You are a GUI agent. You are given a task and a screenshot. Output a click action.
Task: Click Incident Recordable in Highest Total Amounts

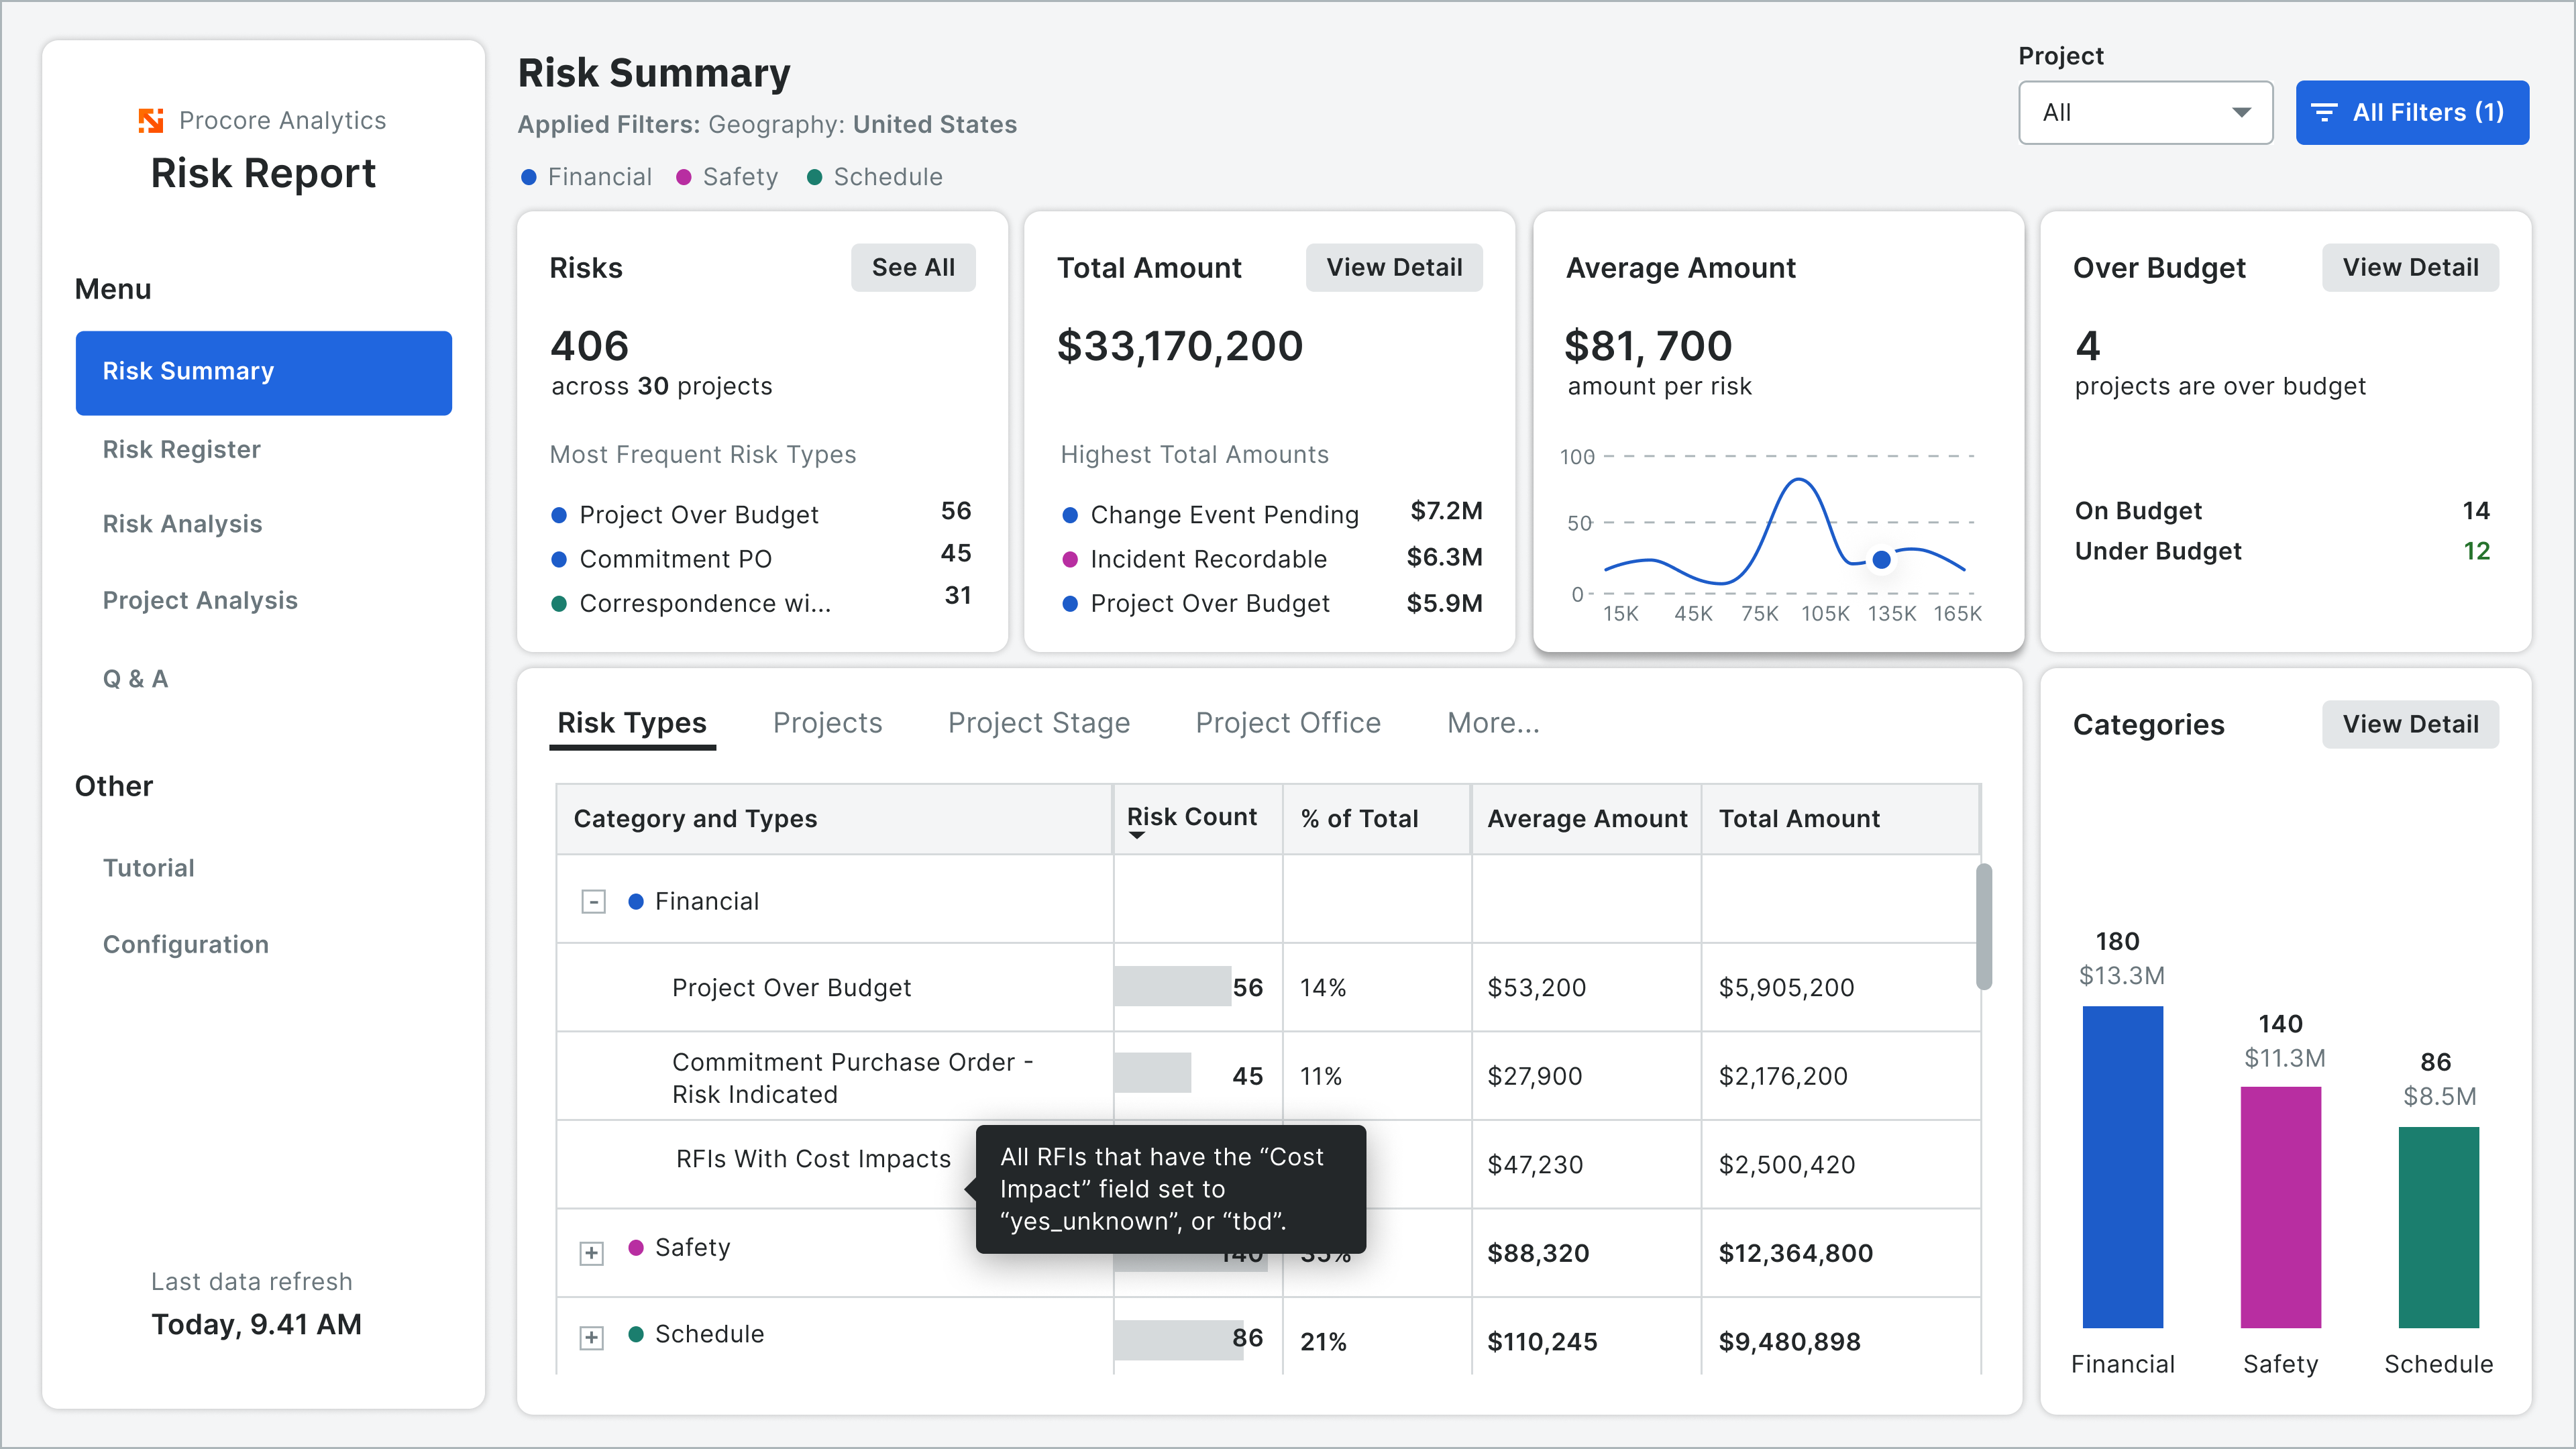coord(1208,559)
